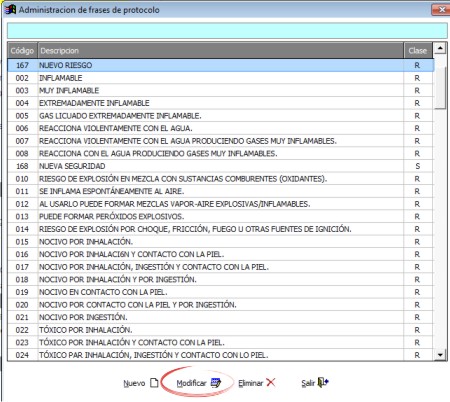The image size is (450, 402).
Task: Sort by the Descripcion column header
Action: pyautogui.click(x=220, y=51)
